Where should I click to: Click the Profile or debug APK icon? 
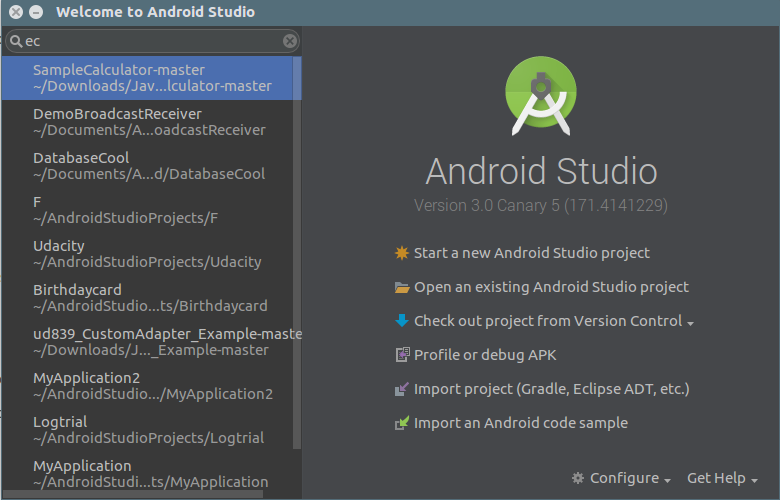coord(402,354)
